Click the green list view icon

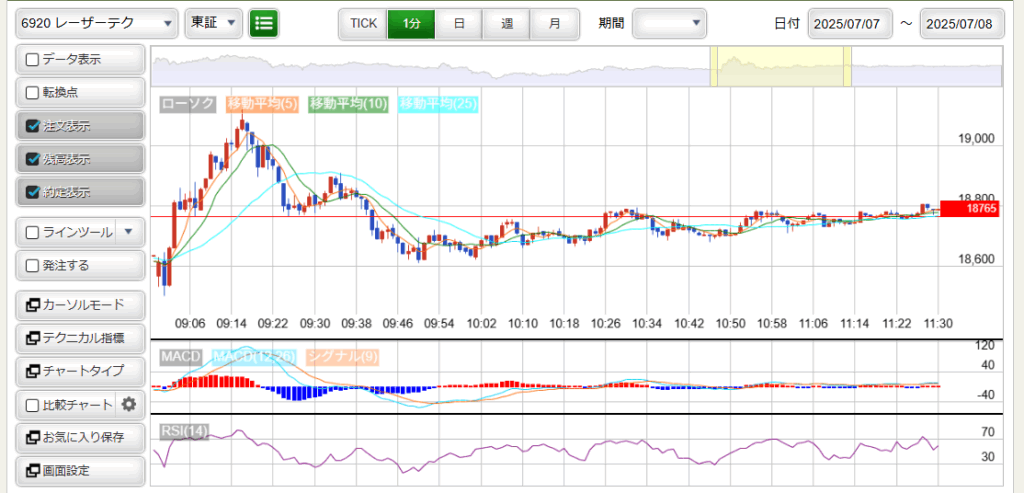(x=264, y=24)
